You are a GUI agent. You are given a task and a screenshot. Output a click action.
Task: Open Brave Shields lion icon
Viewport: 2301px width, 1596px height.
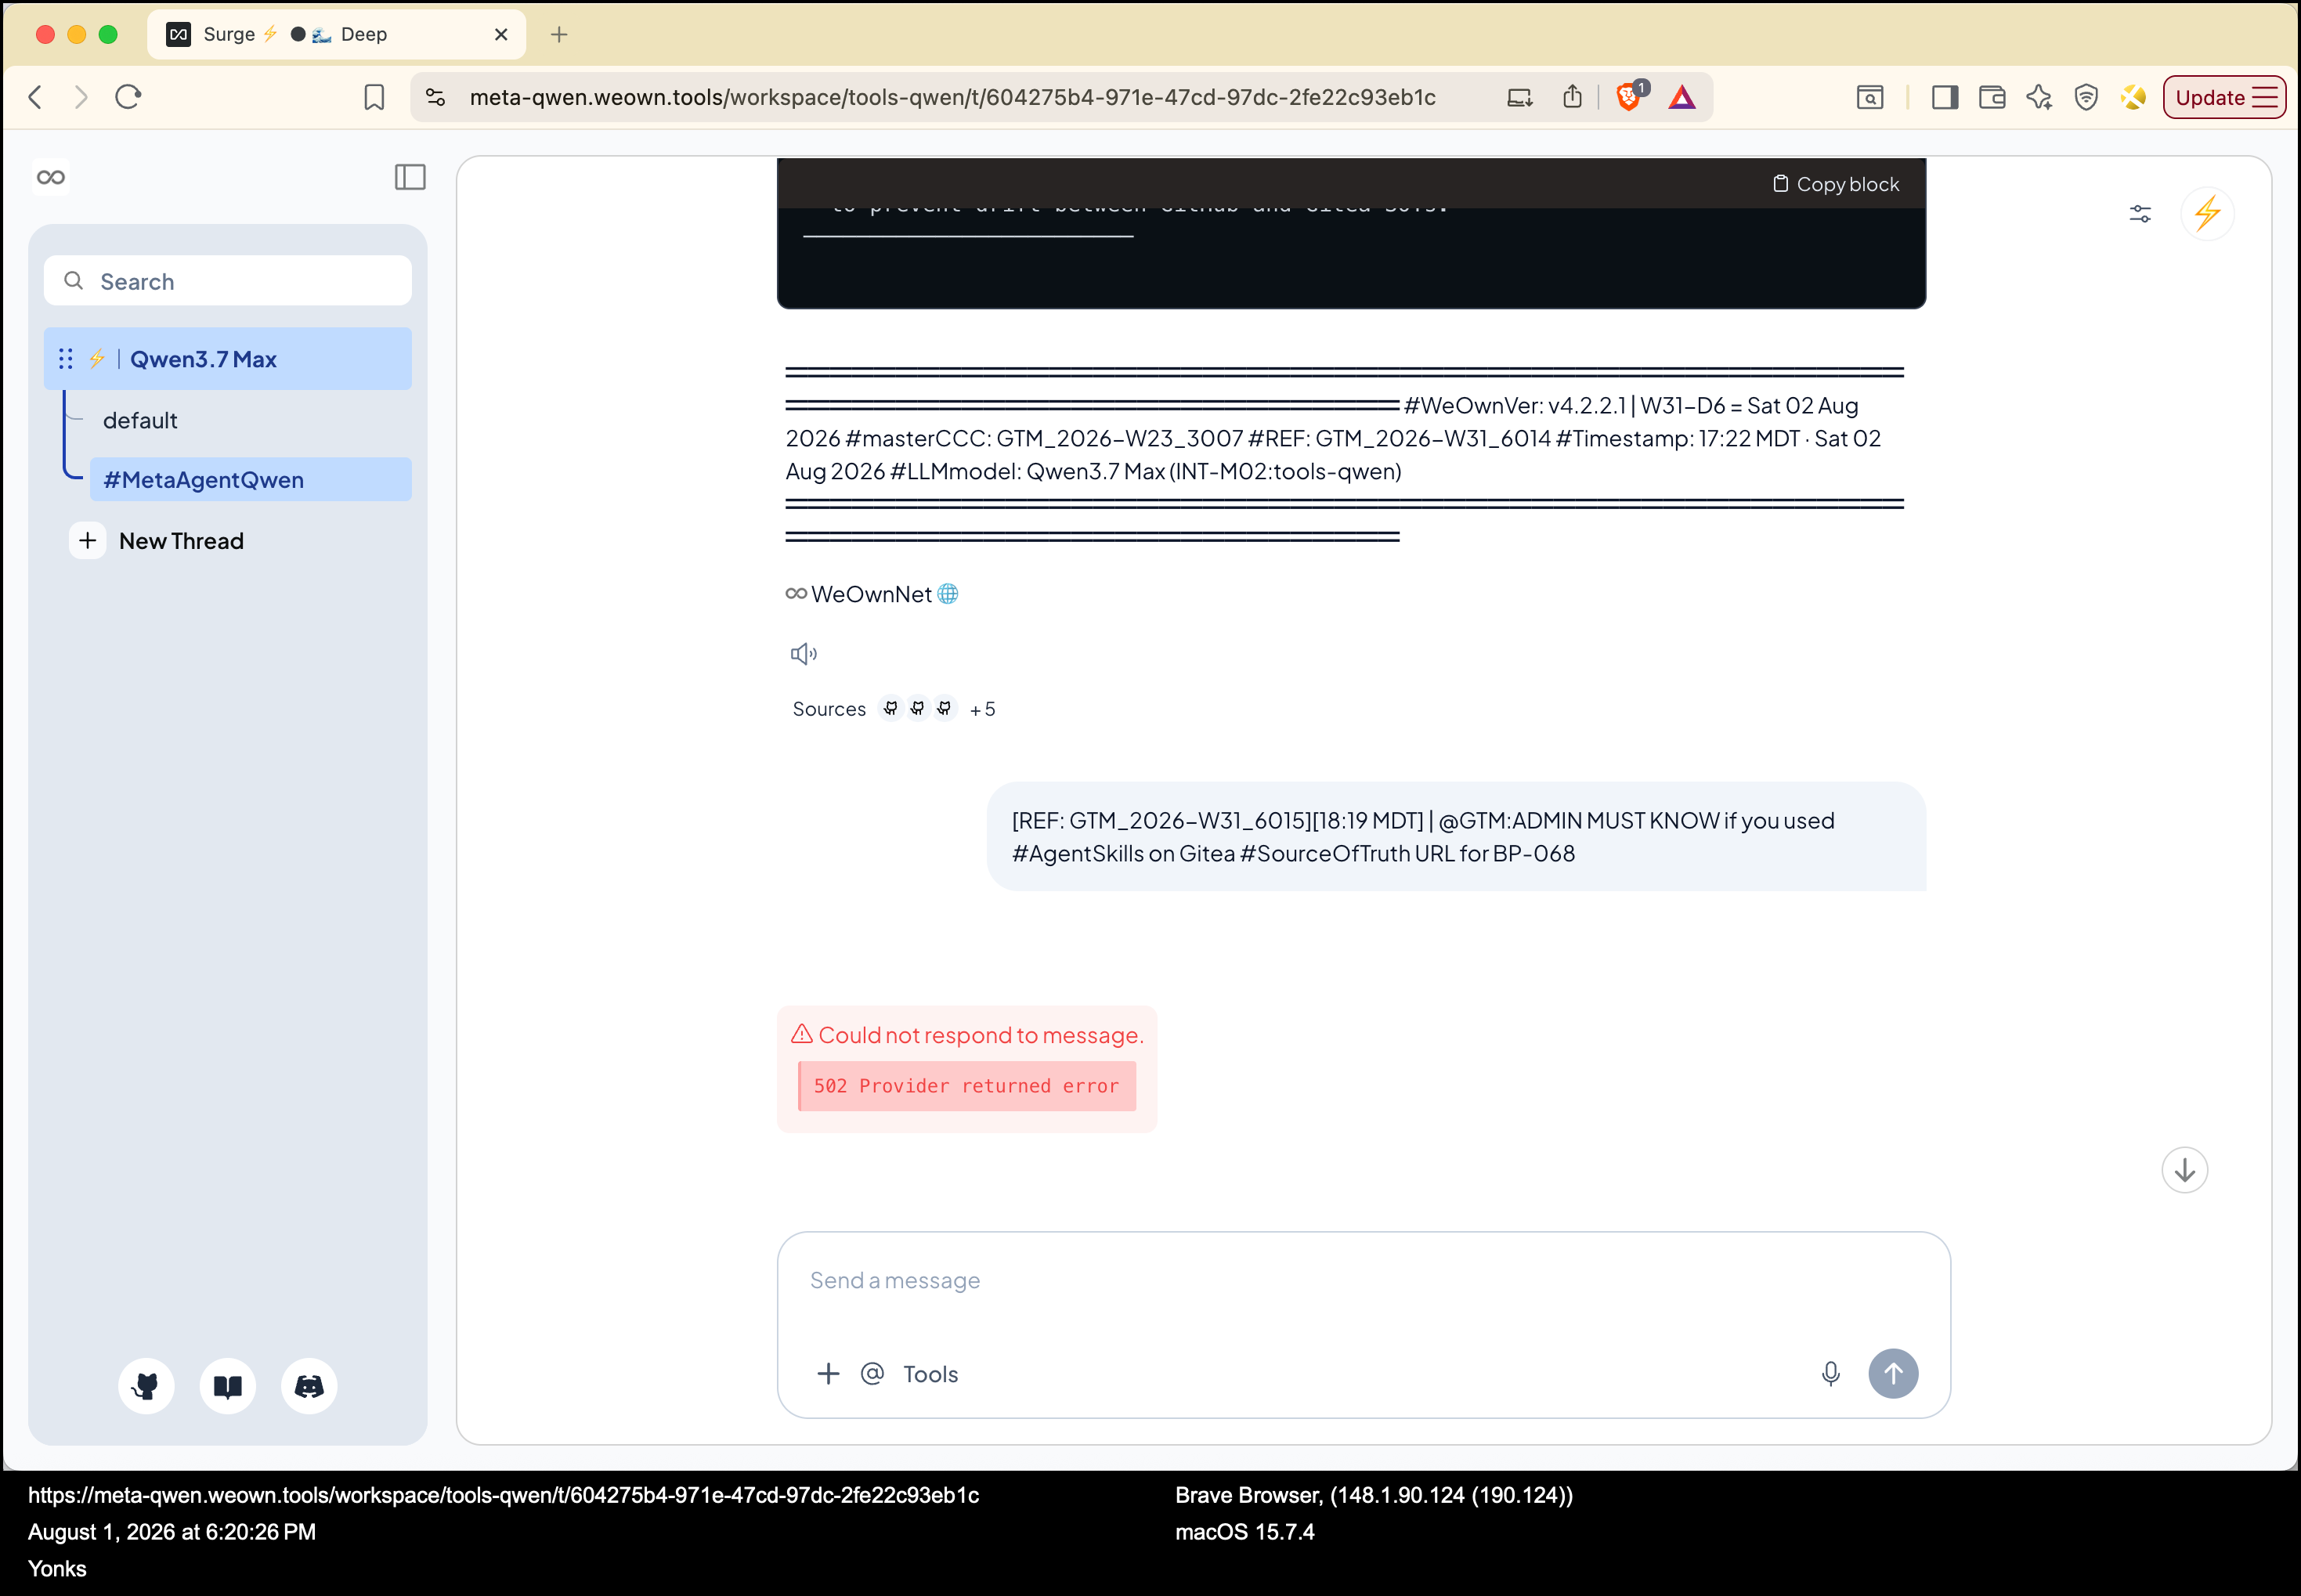click(1629, 96)
